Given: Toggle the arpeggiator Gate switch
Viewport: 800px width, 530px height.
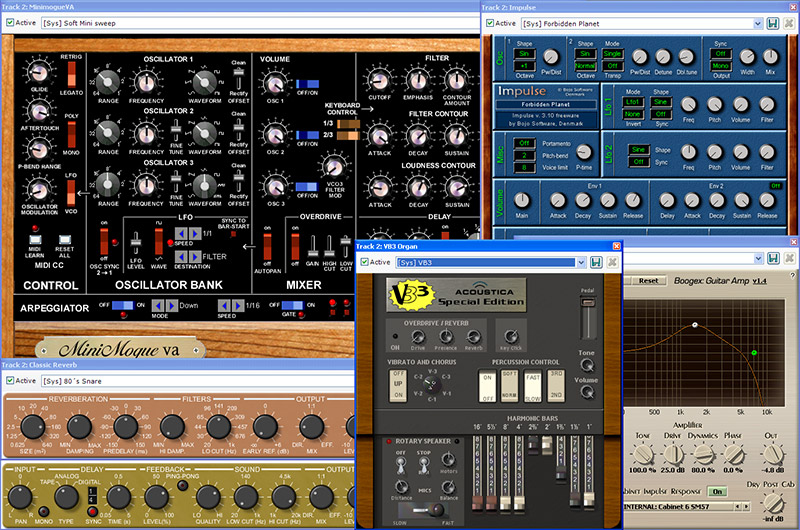Looking at the screenshot, I should 293,305.
